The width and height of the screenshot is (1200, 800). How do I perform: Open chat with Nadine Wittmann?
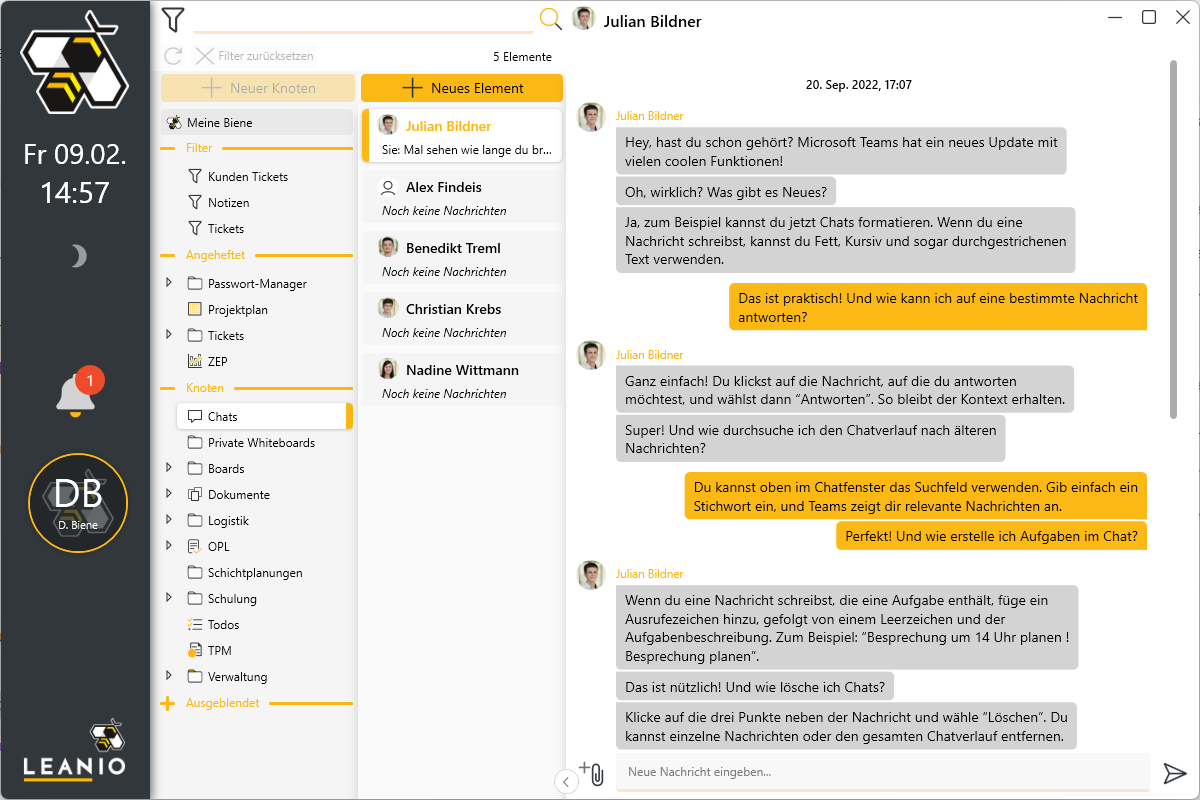462,381
